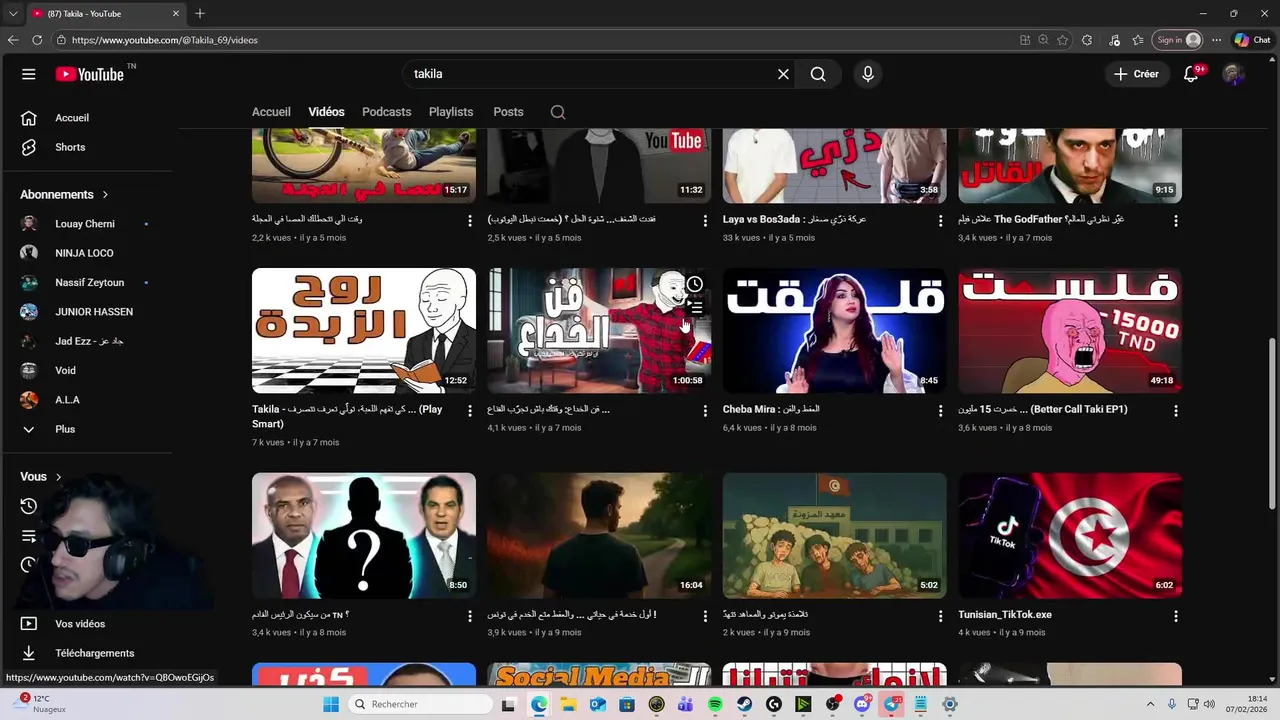
Task: Open options for the Cheba Mira video
Action: tap(940, 411)
